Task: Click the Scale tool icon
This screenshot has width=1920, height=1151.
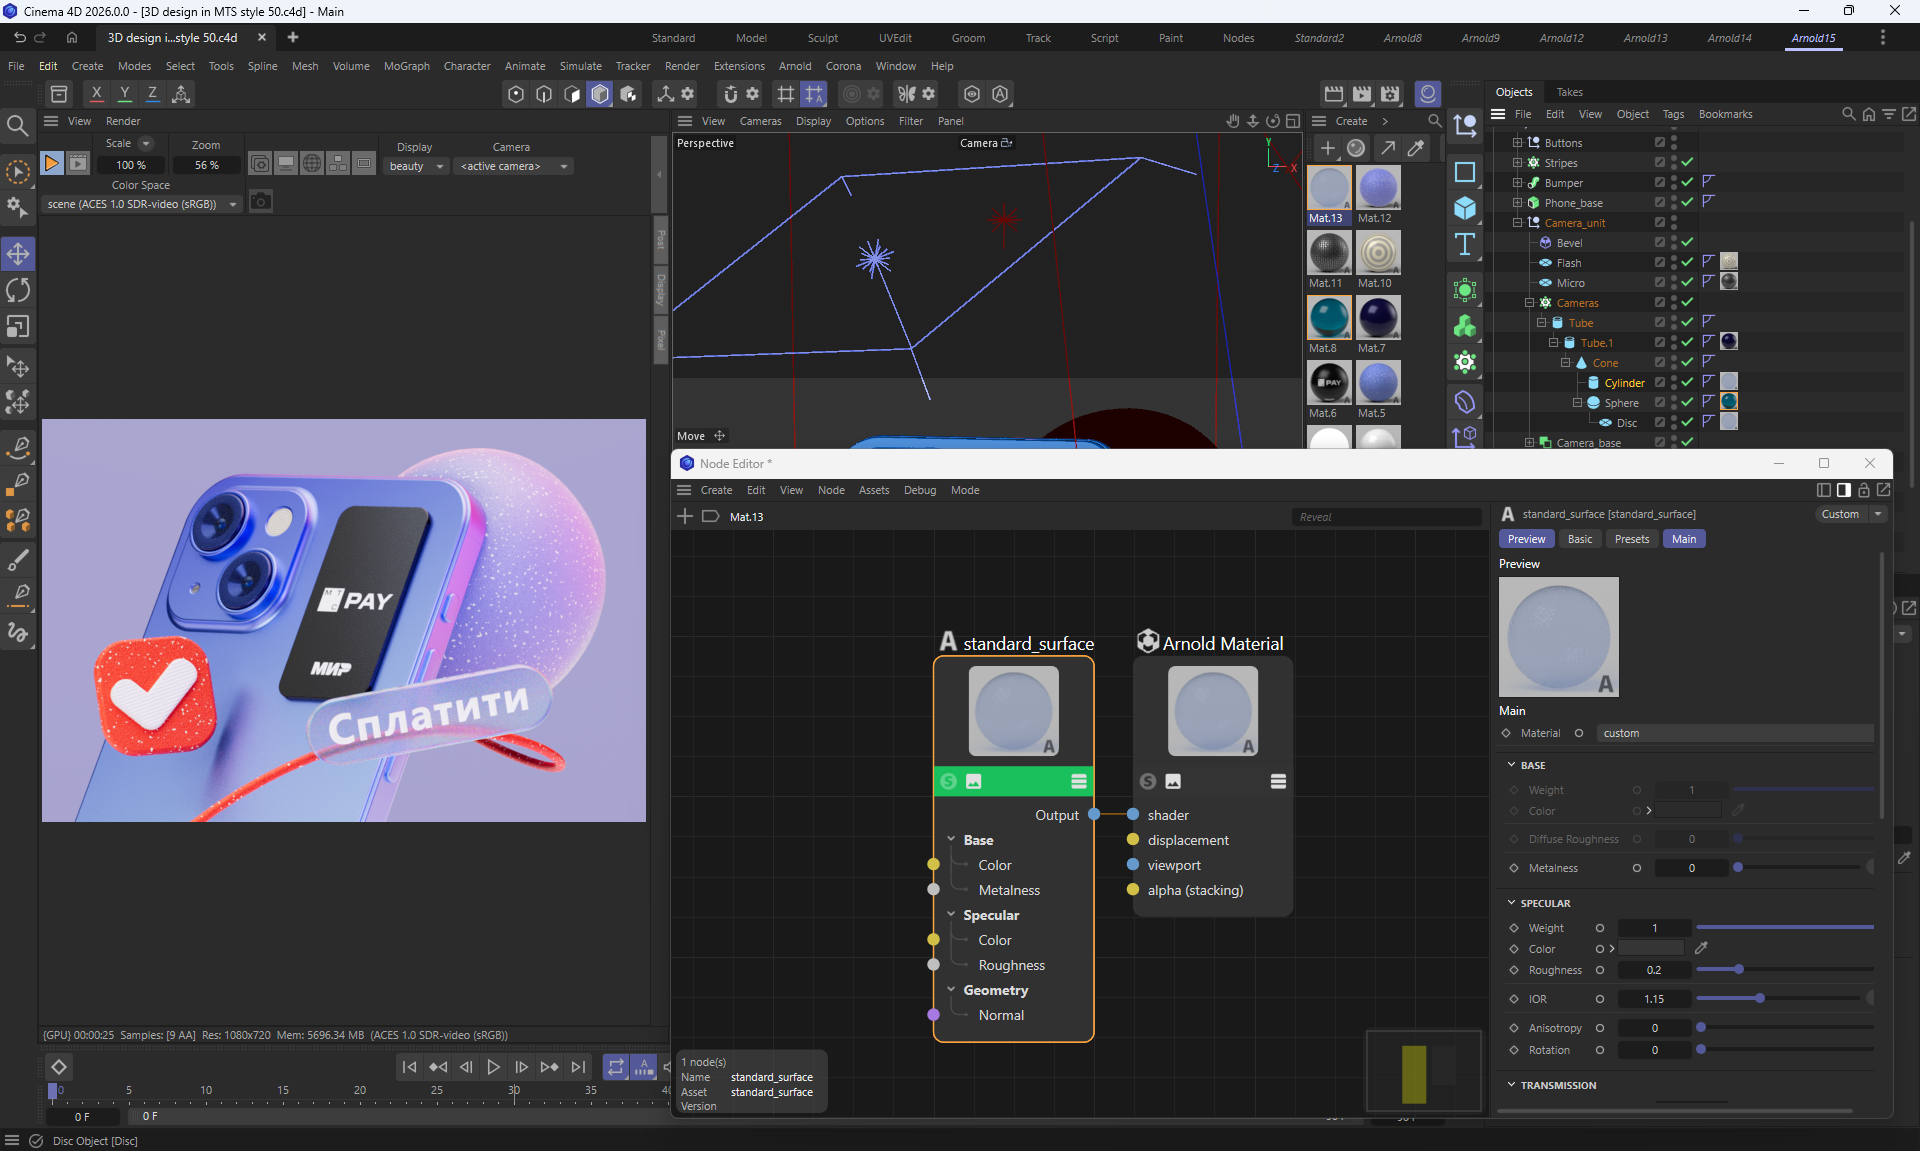Action: pos(18,327)
